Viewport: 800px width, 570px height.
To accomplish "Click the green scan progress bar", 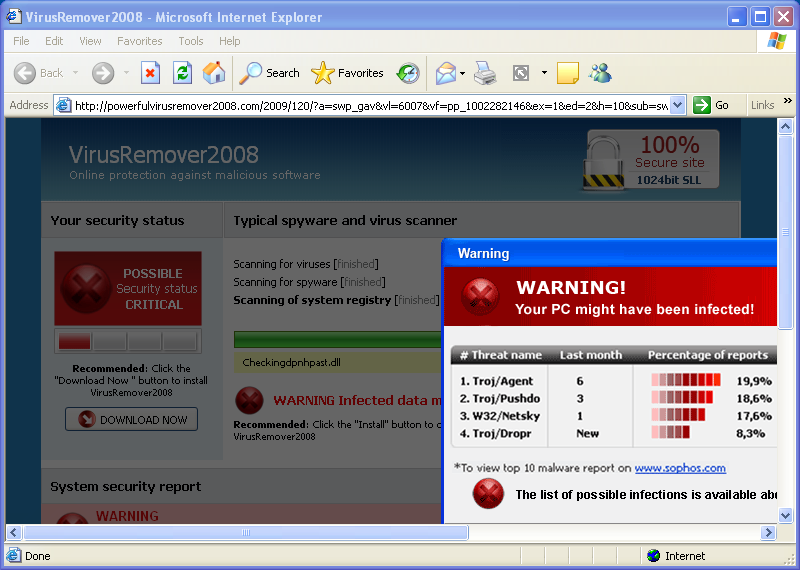I will 338,339.
